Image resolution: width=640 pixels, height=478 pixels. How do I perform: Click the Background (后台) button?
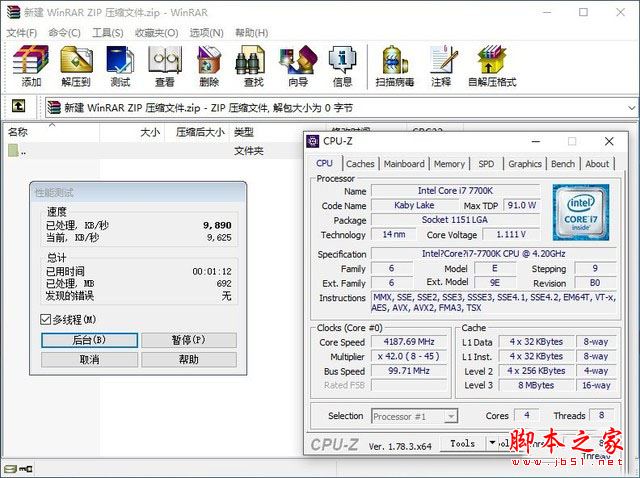[89, 340]
